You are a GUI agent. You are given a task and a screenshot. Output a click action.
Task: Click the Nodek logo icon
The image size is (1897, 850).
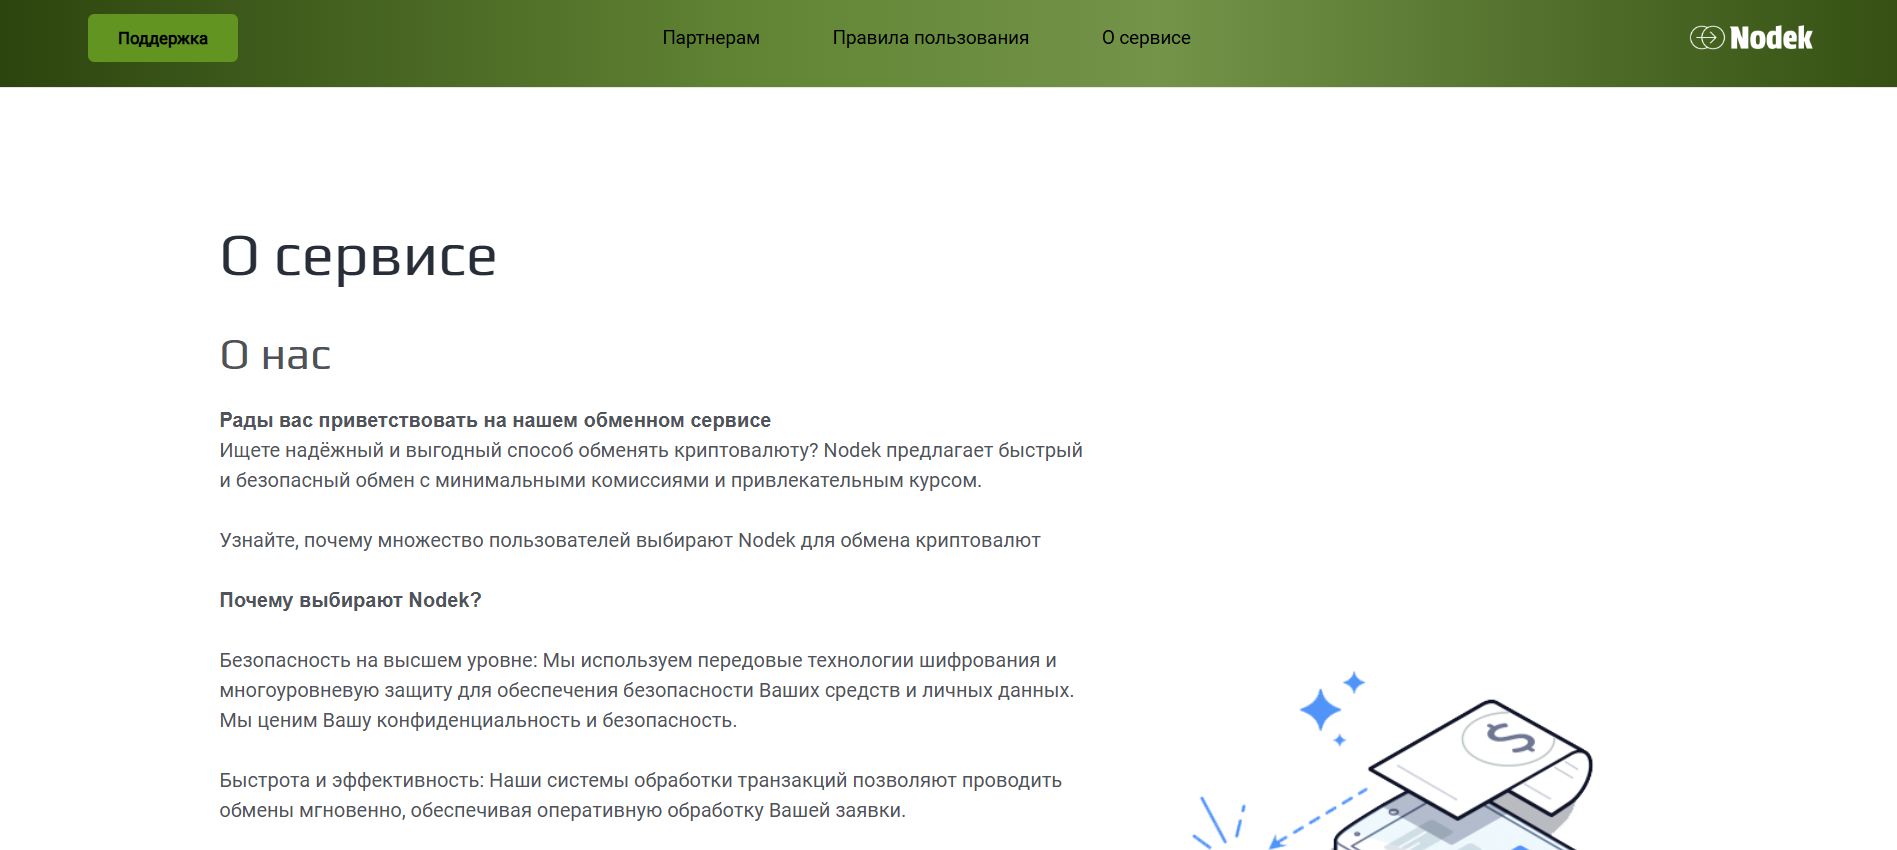[1751, 38]
